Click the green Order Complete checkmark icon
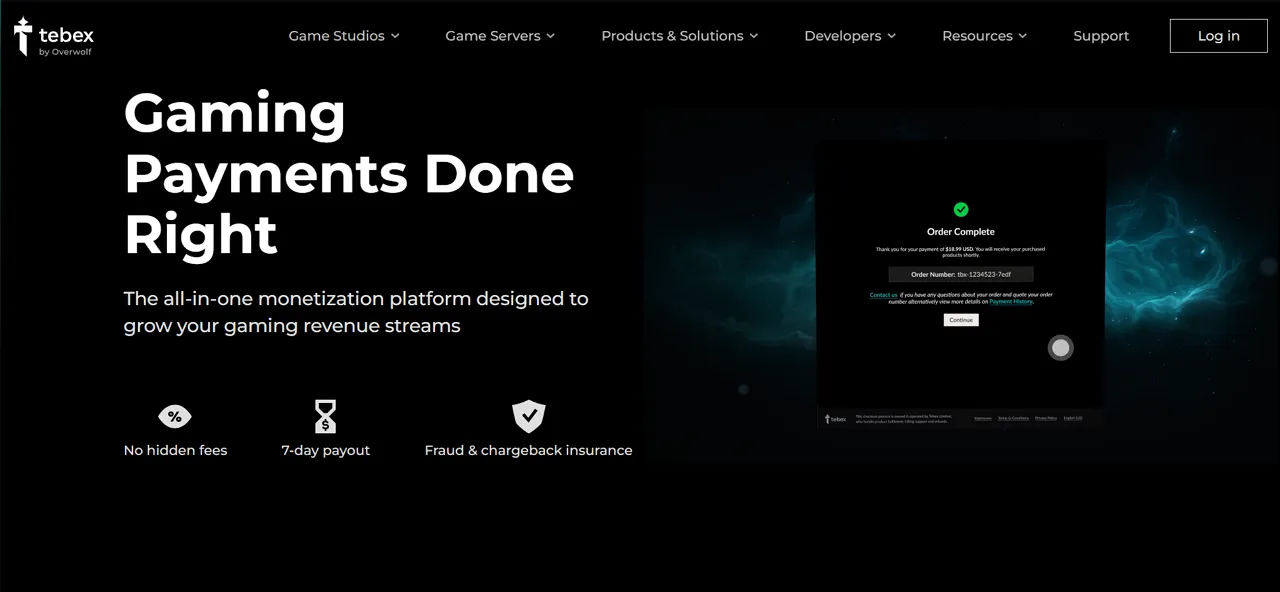This screenshot has width=1280, height=592. point(960,209)
